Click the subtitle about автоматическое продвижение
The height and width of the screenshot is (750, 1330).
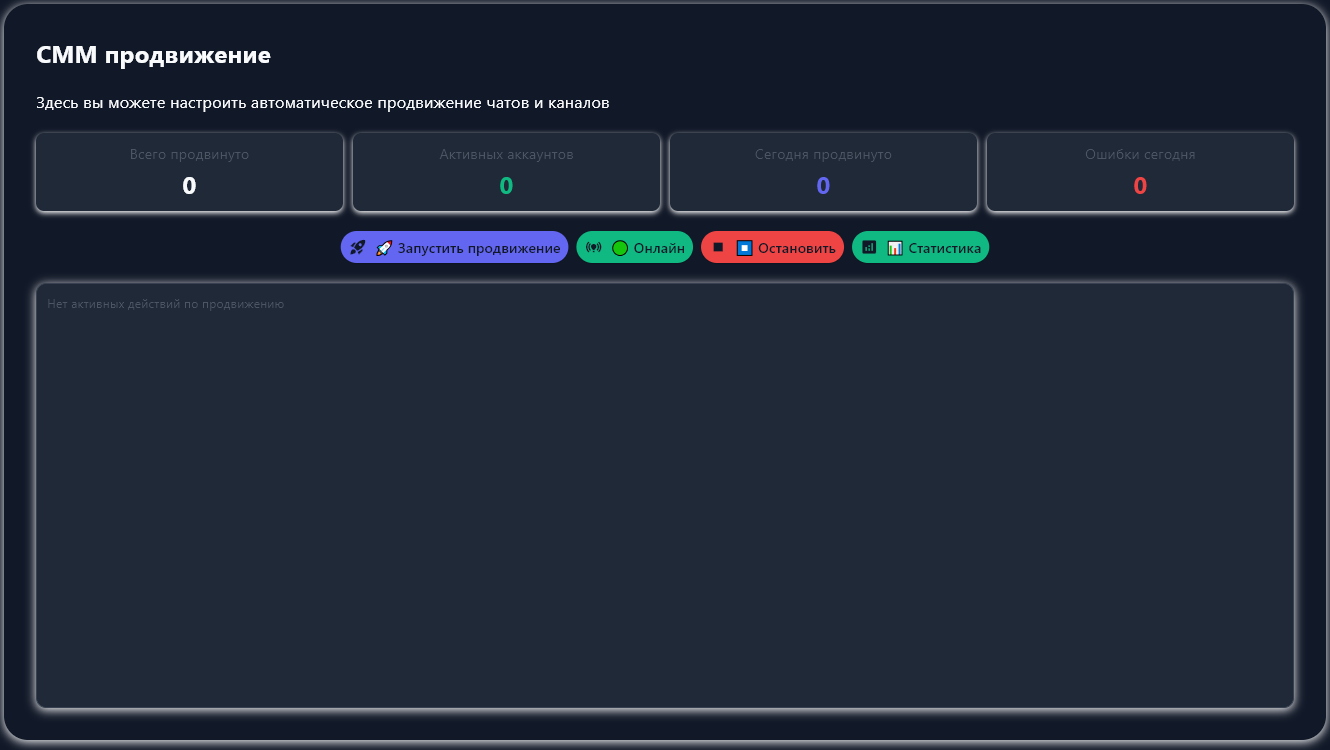tap(322, 103)
